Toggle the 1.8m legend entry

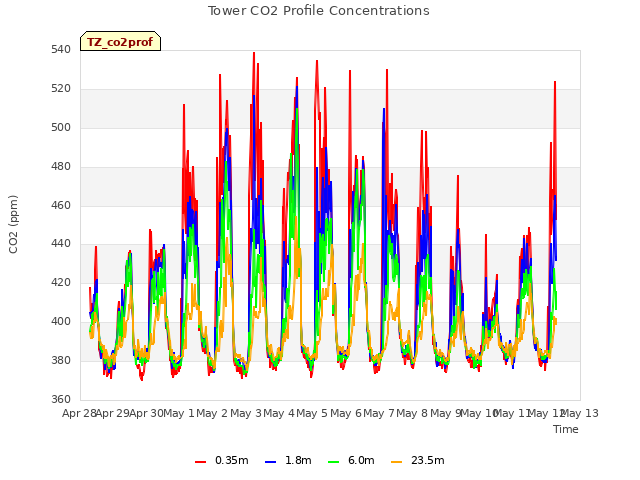pos(288,460)
